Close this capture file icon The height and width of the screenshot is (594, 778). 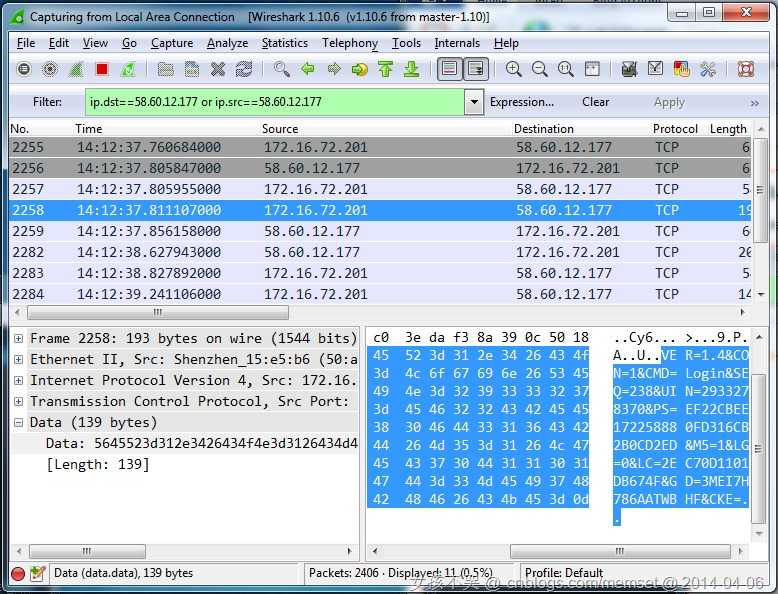point(218,69)
